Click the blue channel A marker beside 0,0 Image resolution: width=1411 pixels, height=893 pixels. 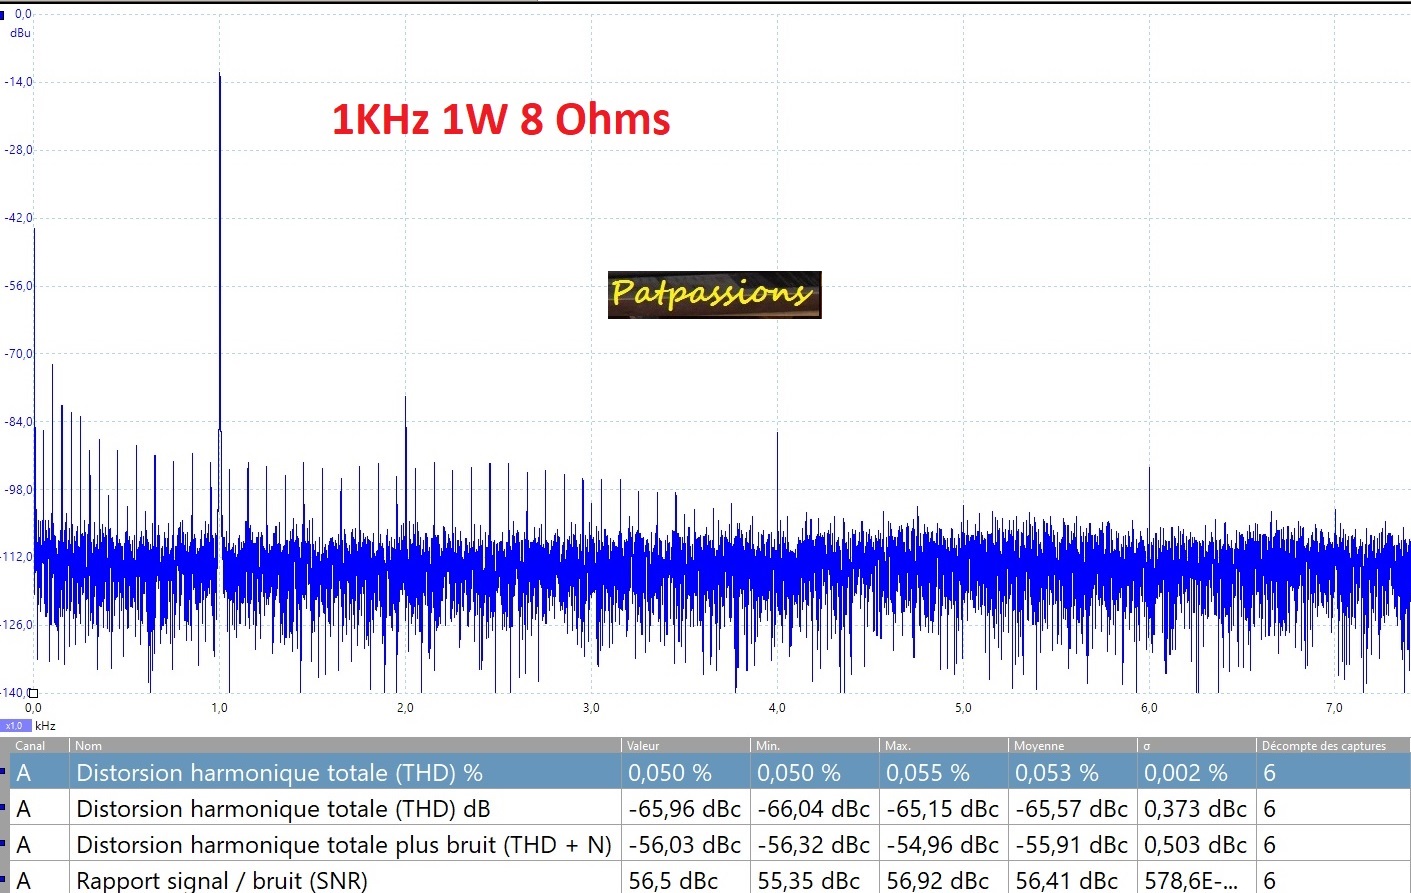tap(3, 15)
